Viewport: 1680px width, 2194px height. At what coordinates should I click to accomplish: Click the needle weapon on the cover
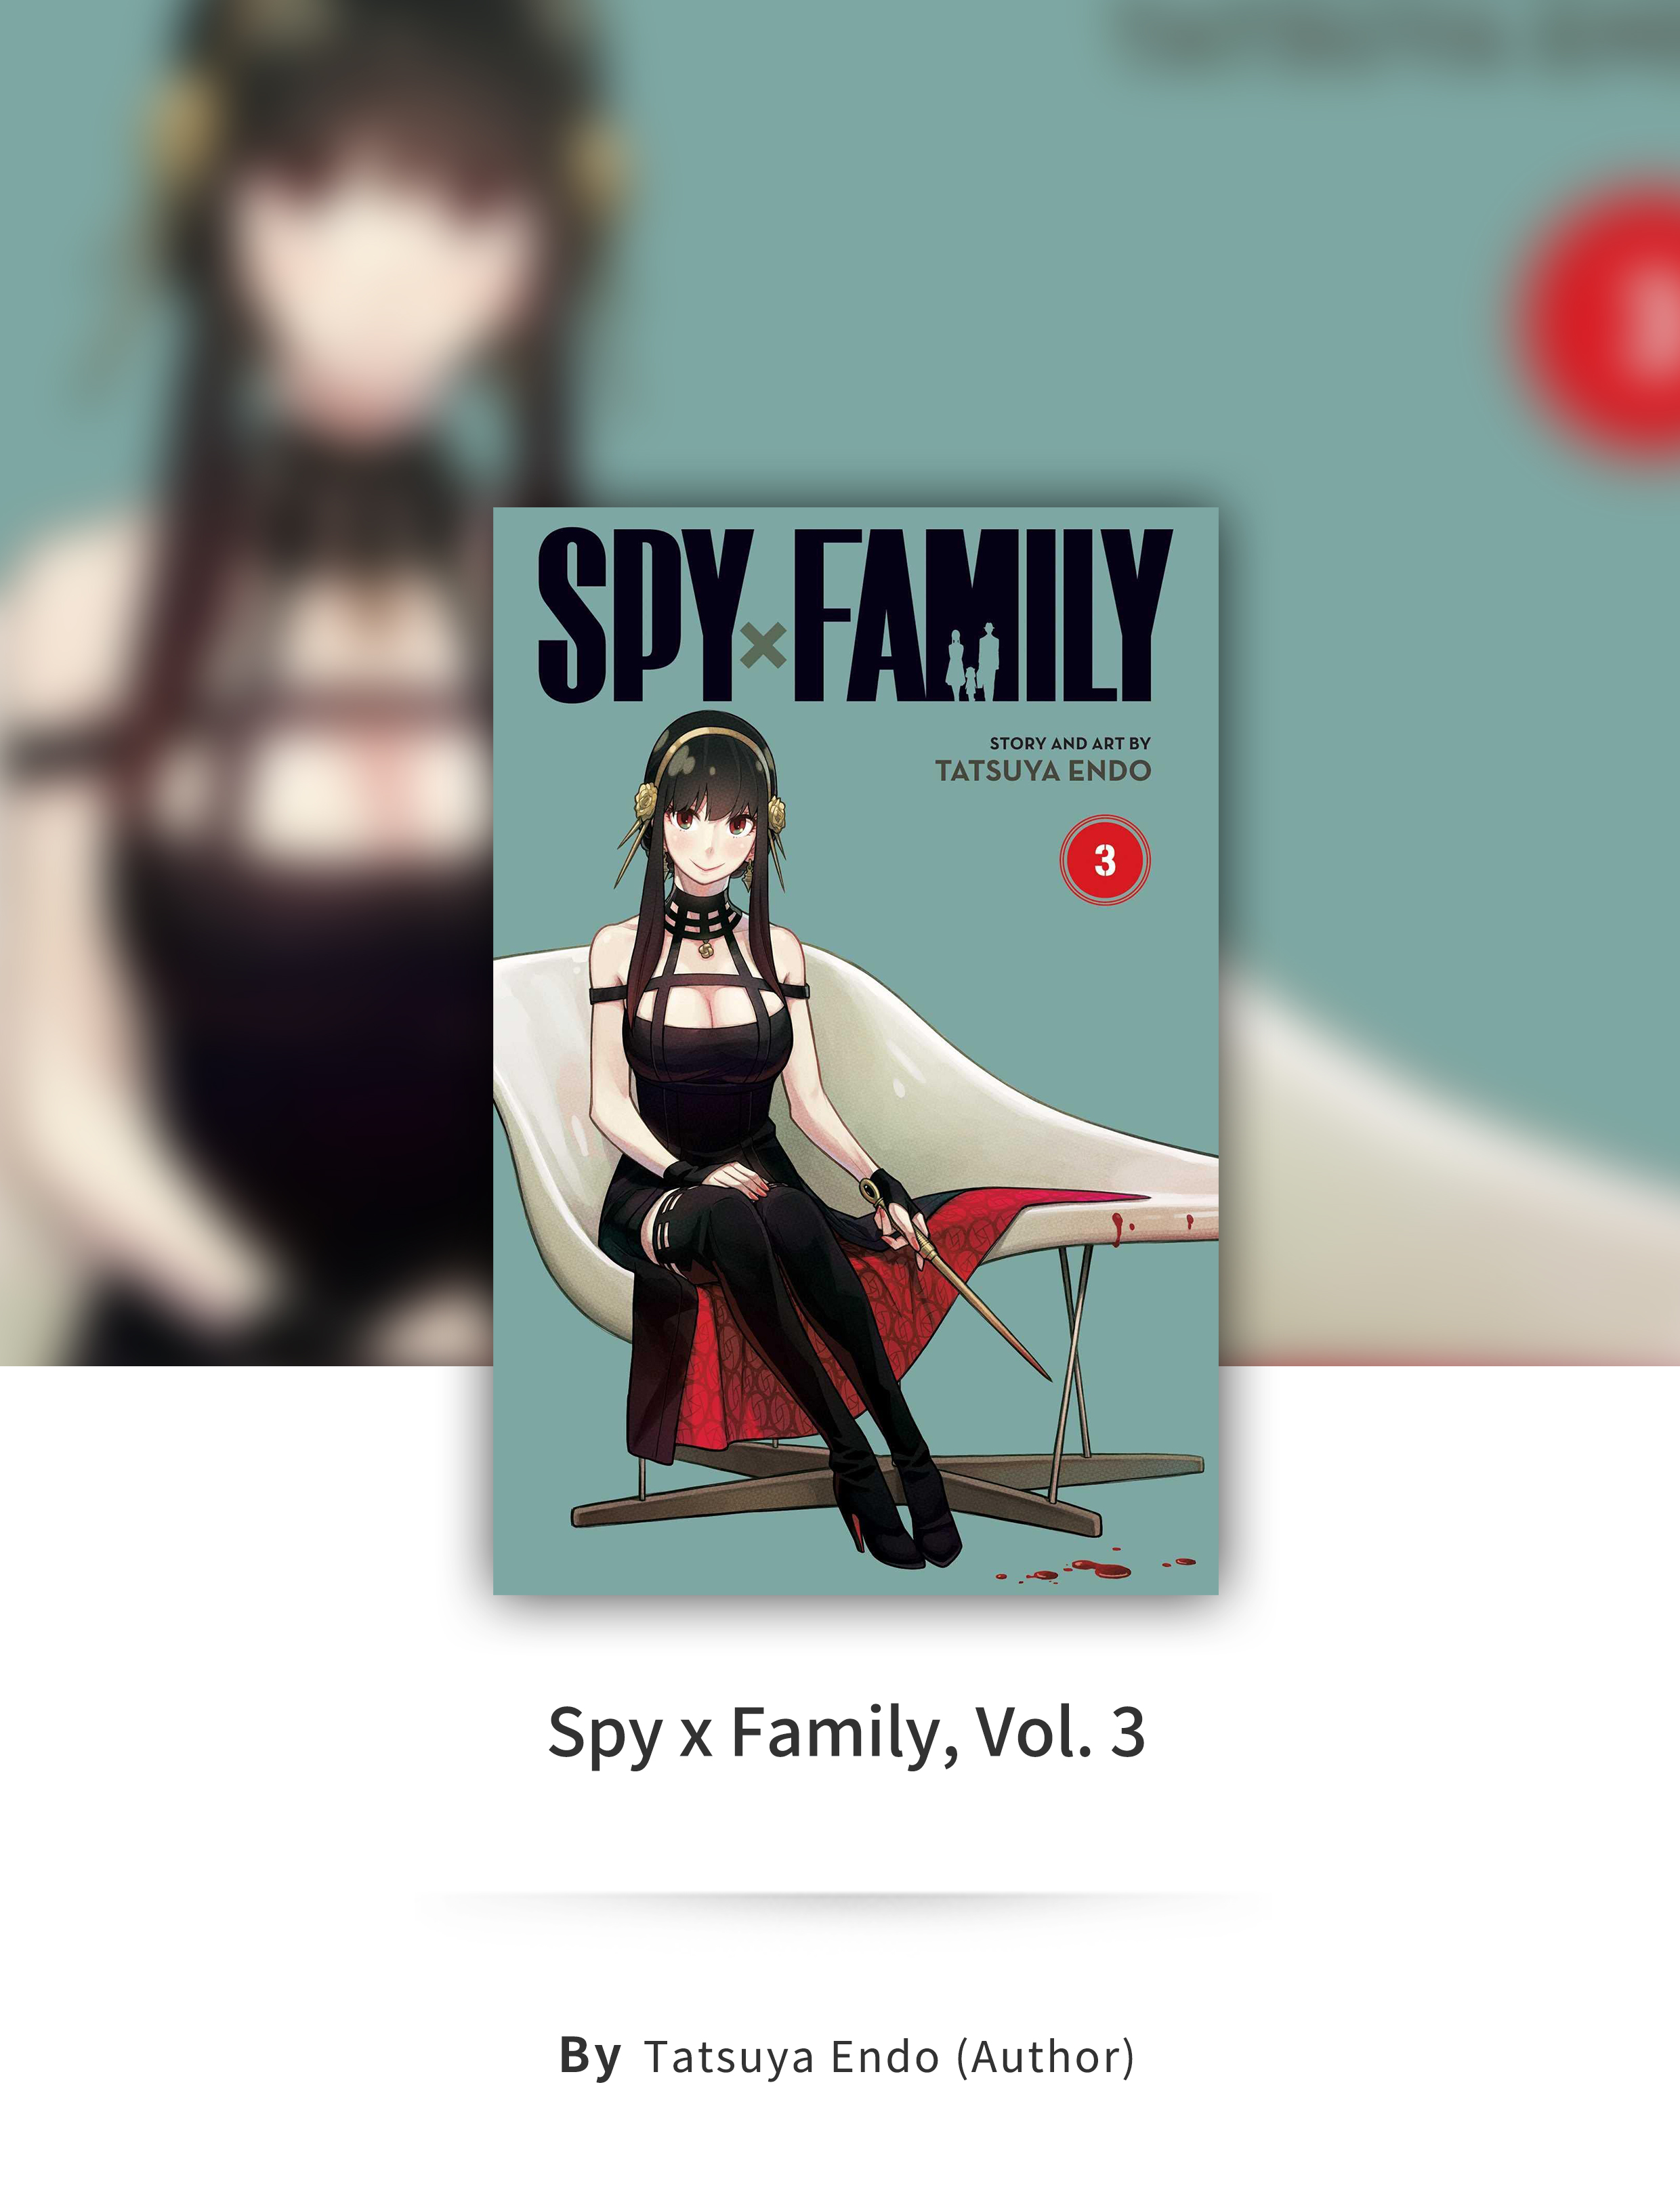click(955, 1280)
